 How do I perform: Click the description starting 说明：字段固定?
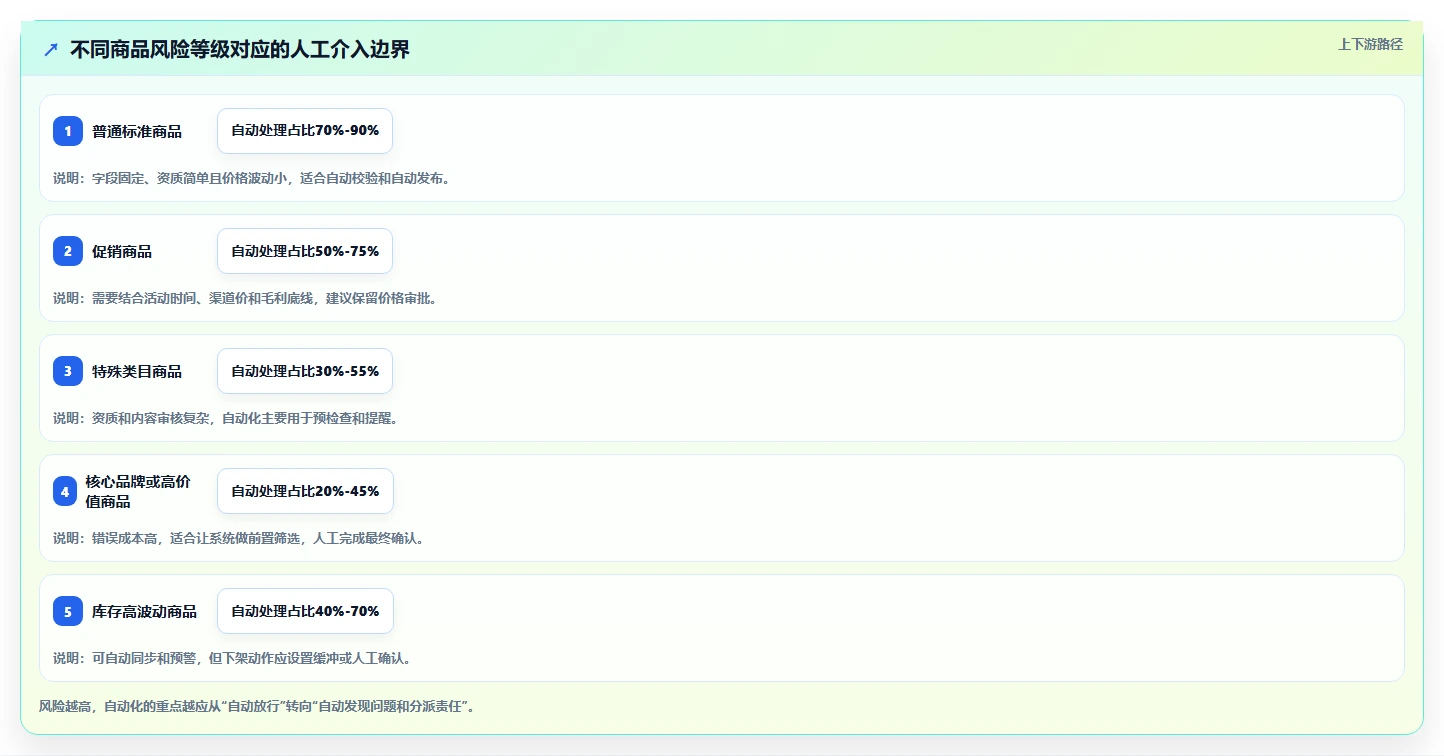coord(252,178)
